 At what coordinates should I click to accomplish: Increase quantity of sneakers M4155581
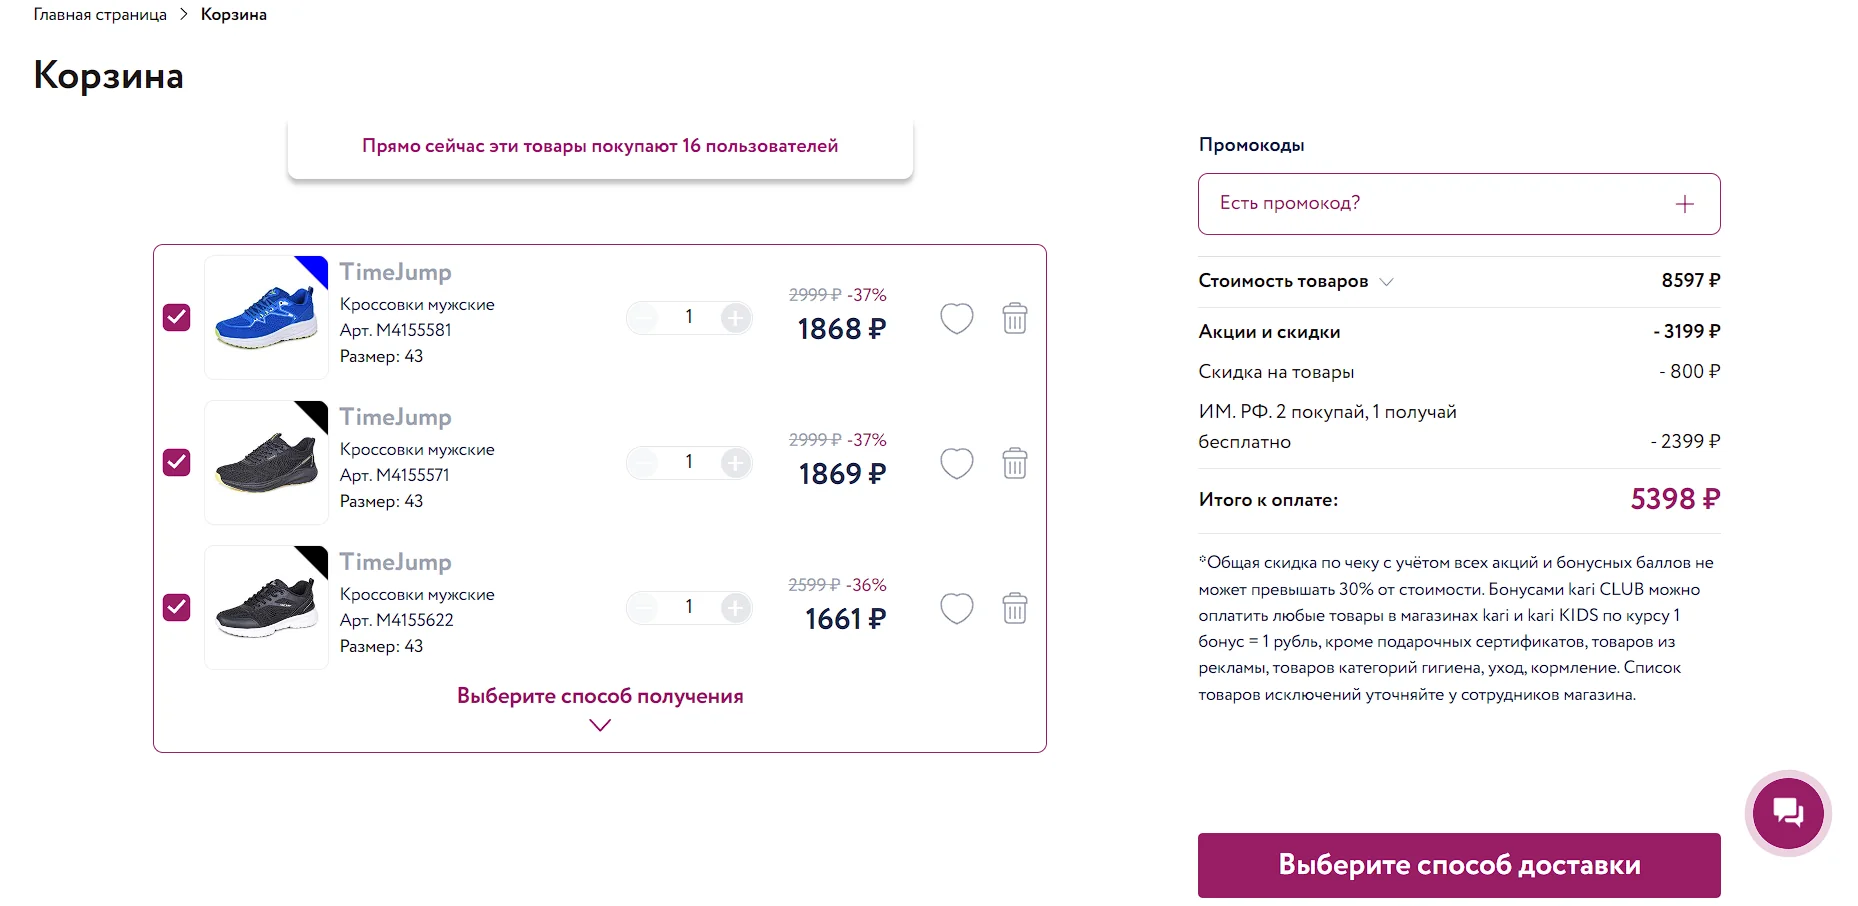click(x=735, y=318)
